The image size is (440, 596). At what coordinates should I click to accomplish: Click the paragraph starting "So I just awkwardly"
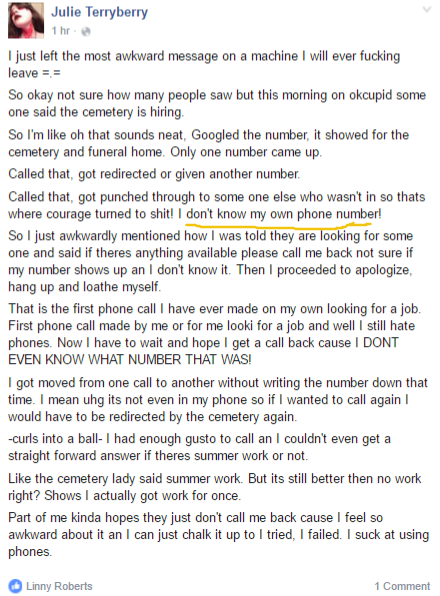[211, 261]
